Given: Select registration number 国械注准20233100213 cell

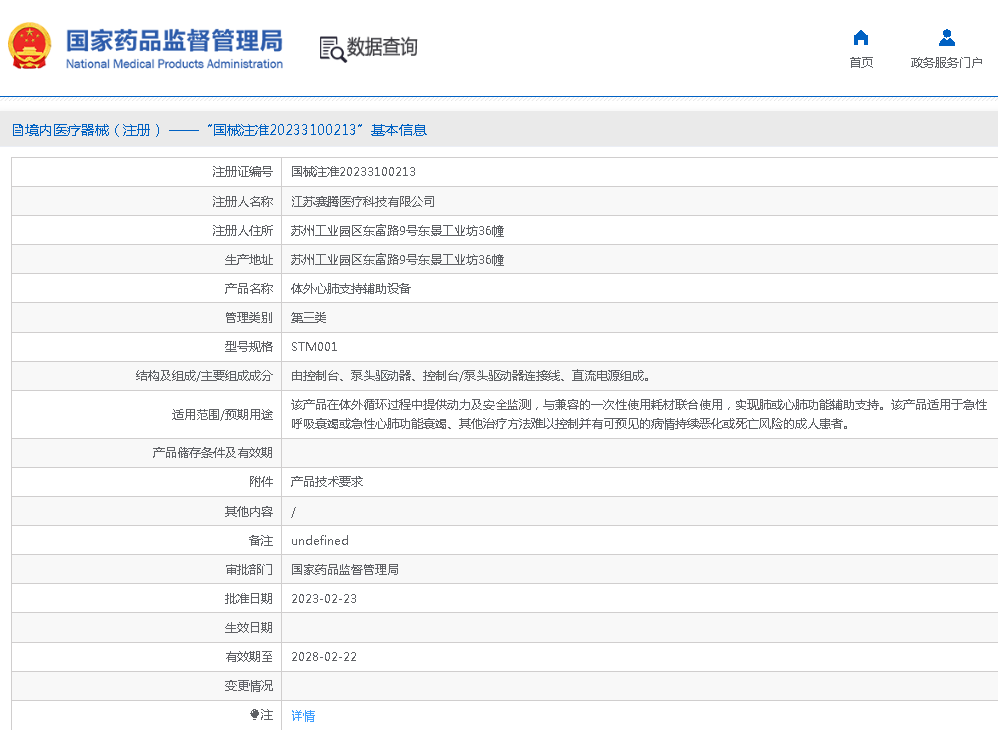Looking at the screenshot, I should [x=353, y=172].
